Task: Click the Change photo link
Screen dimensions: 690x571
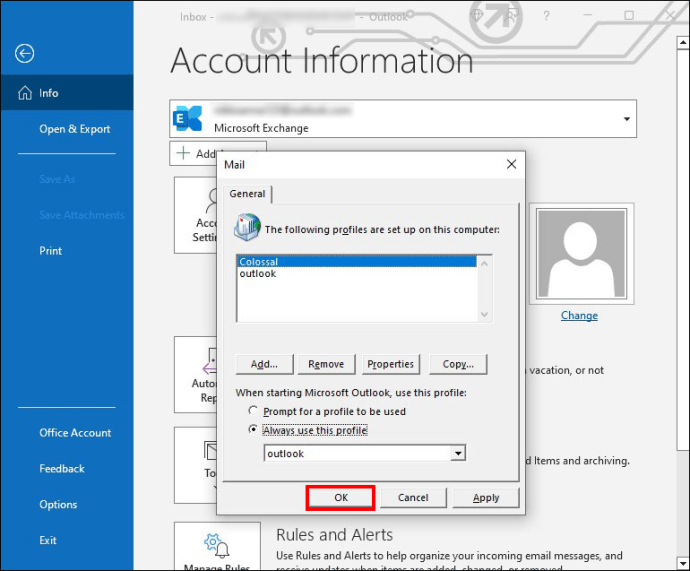Action: click(x=579, y=315)
